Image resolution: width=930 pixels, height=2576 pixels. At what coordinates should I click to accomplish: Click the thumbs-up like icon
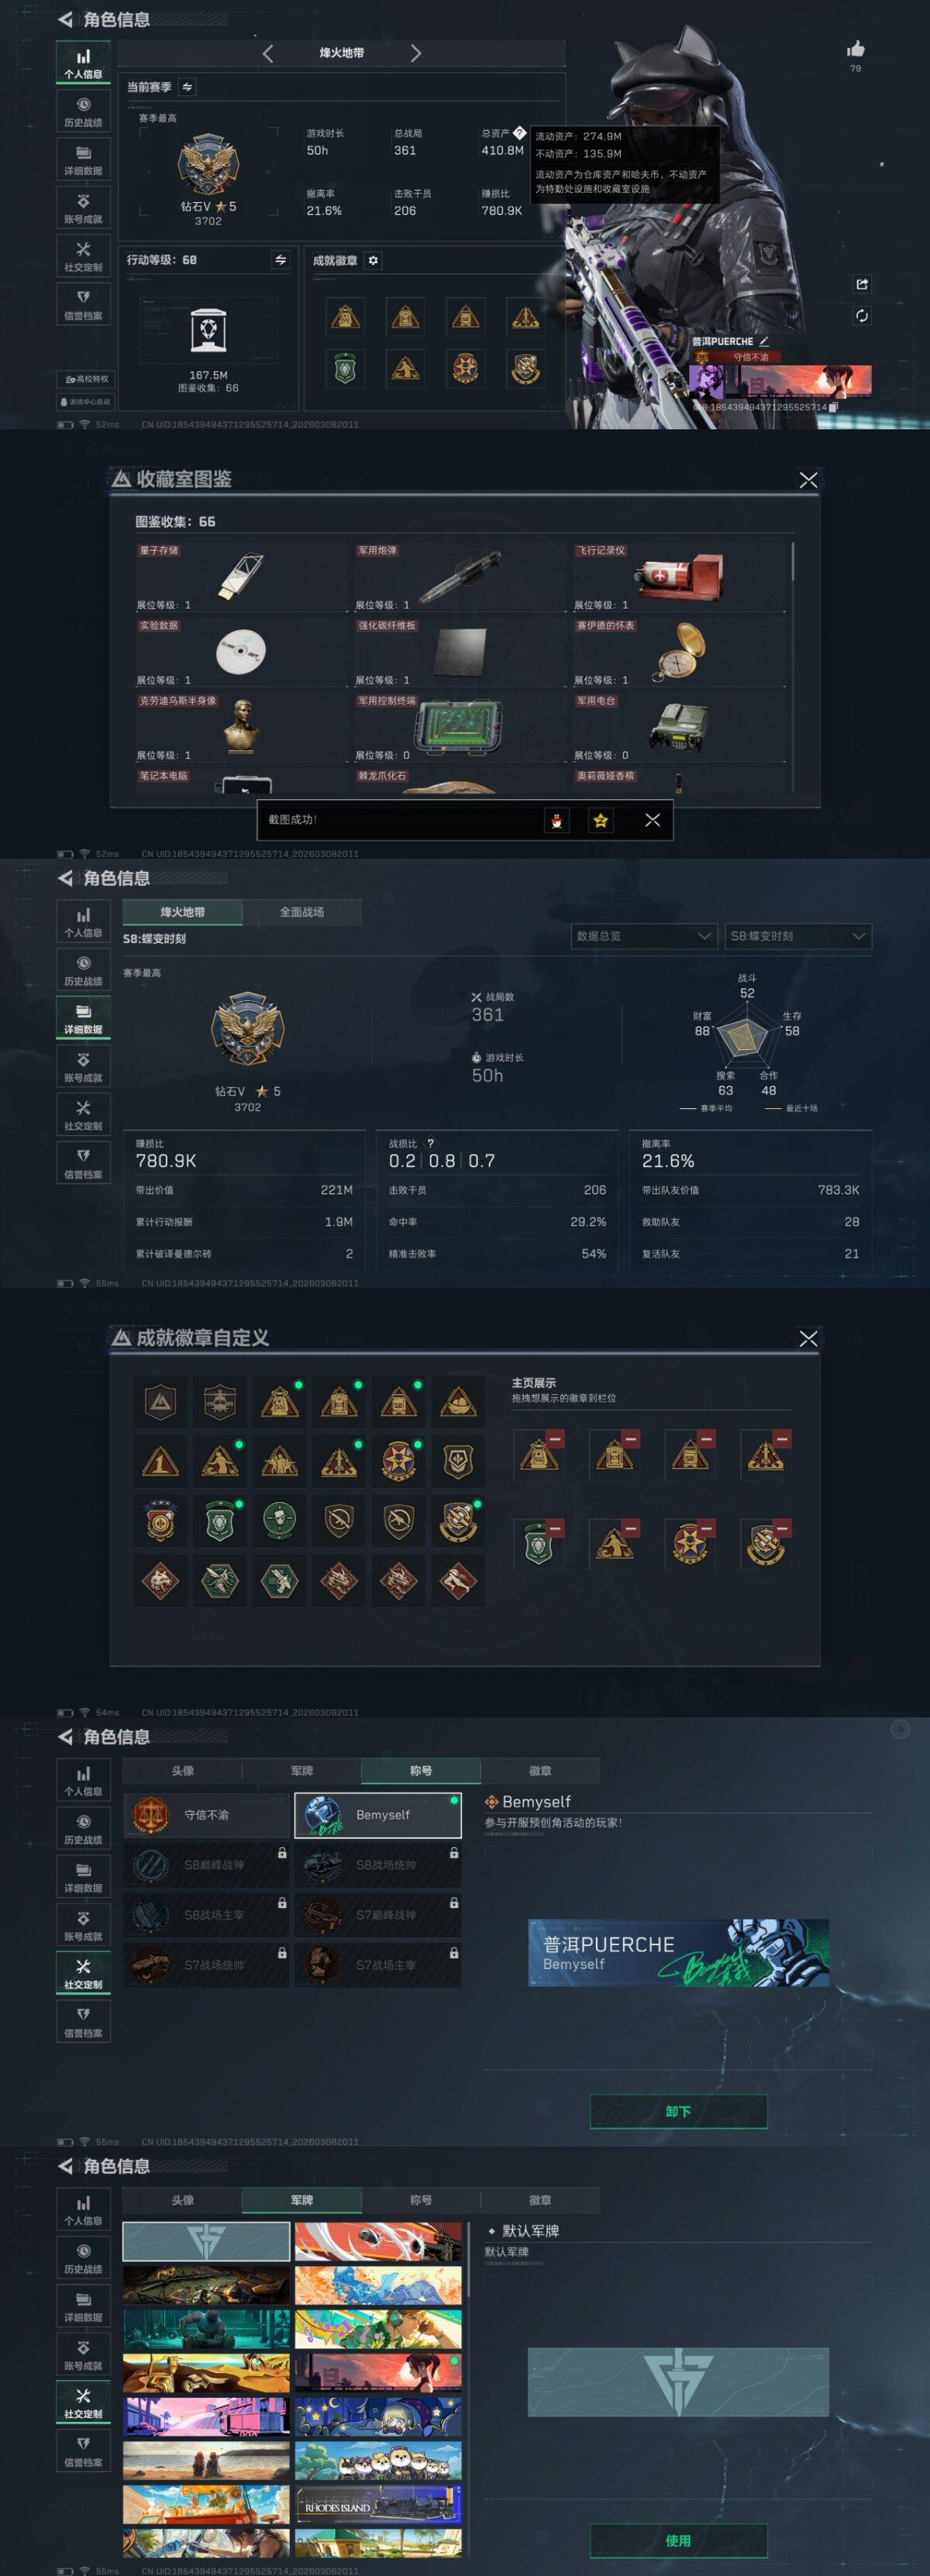[x=855, y=49]
